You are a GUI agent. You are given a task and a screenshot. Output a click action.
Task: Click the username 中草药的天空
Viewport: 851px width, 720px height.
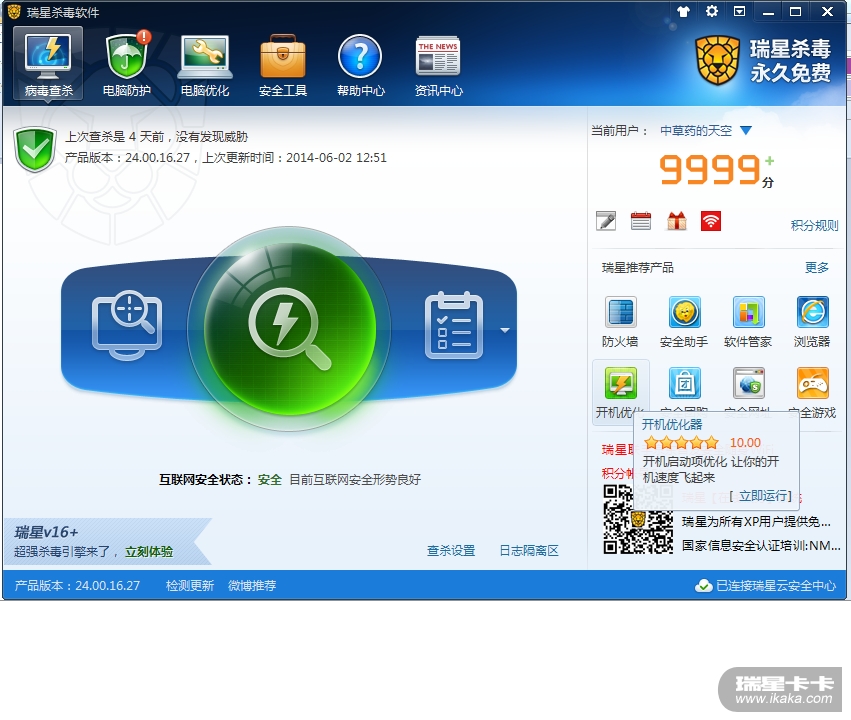(696, 131)
